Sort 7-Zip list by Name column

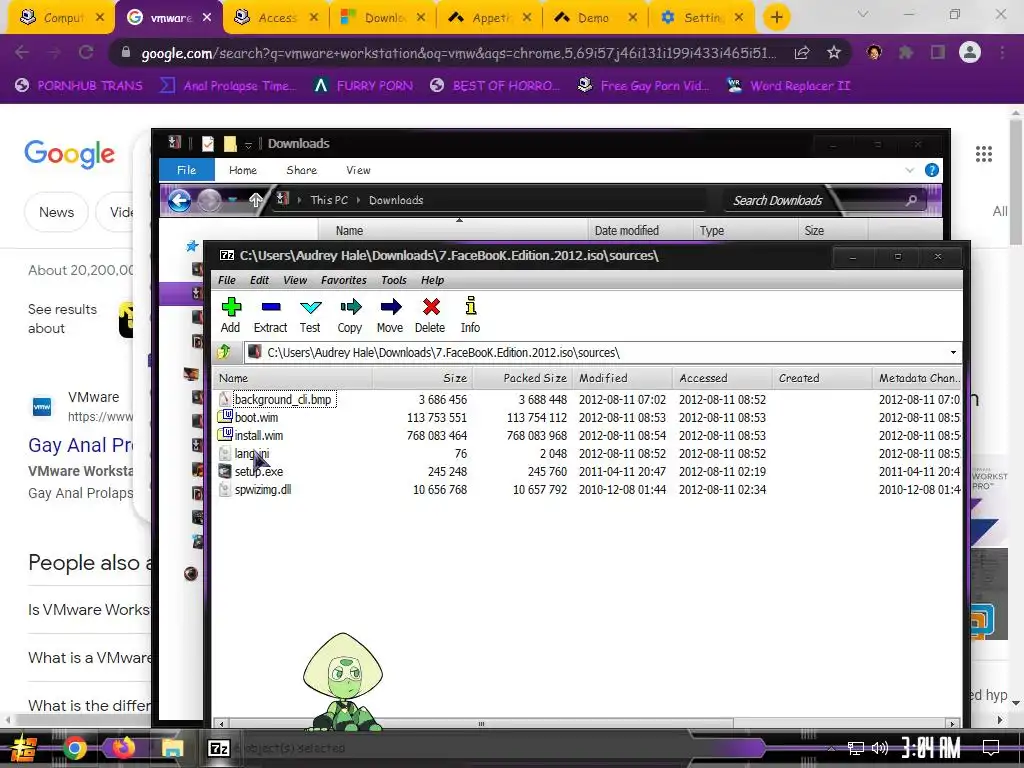(x=293, y=378)
